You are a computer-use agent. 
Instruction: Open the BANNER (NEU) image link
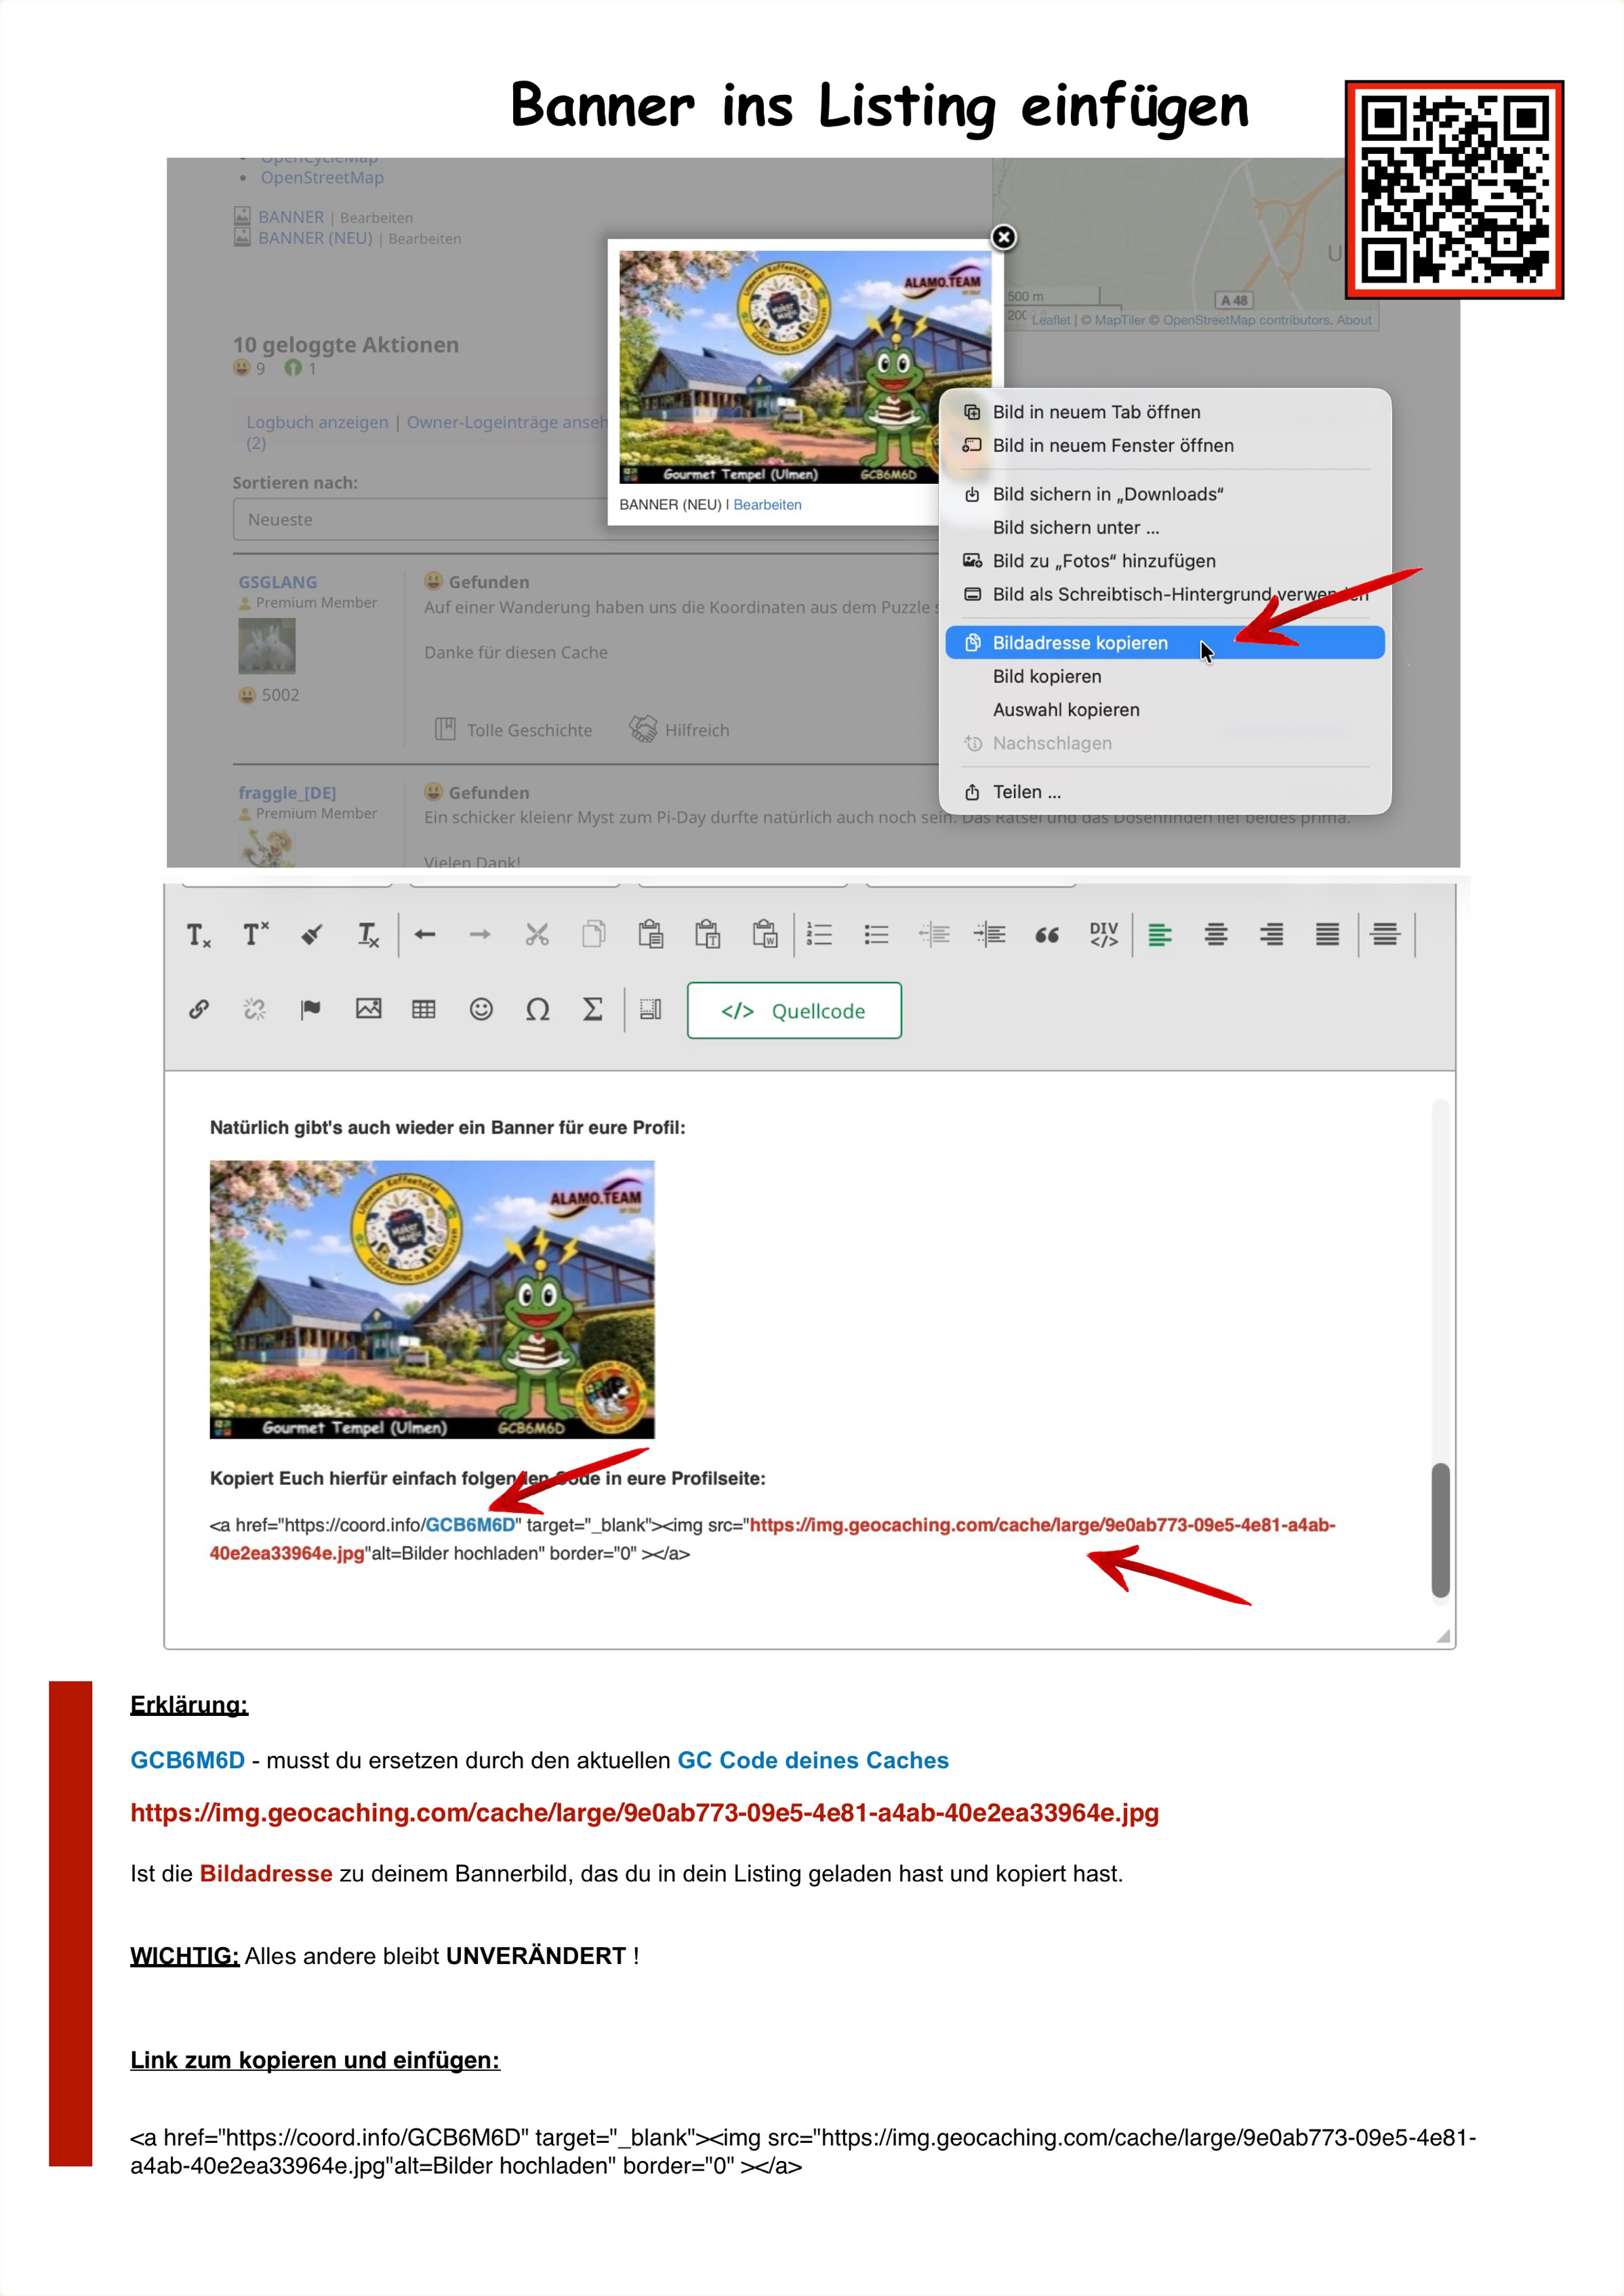point(315,238)
